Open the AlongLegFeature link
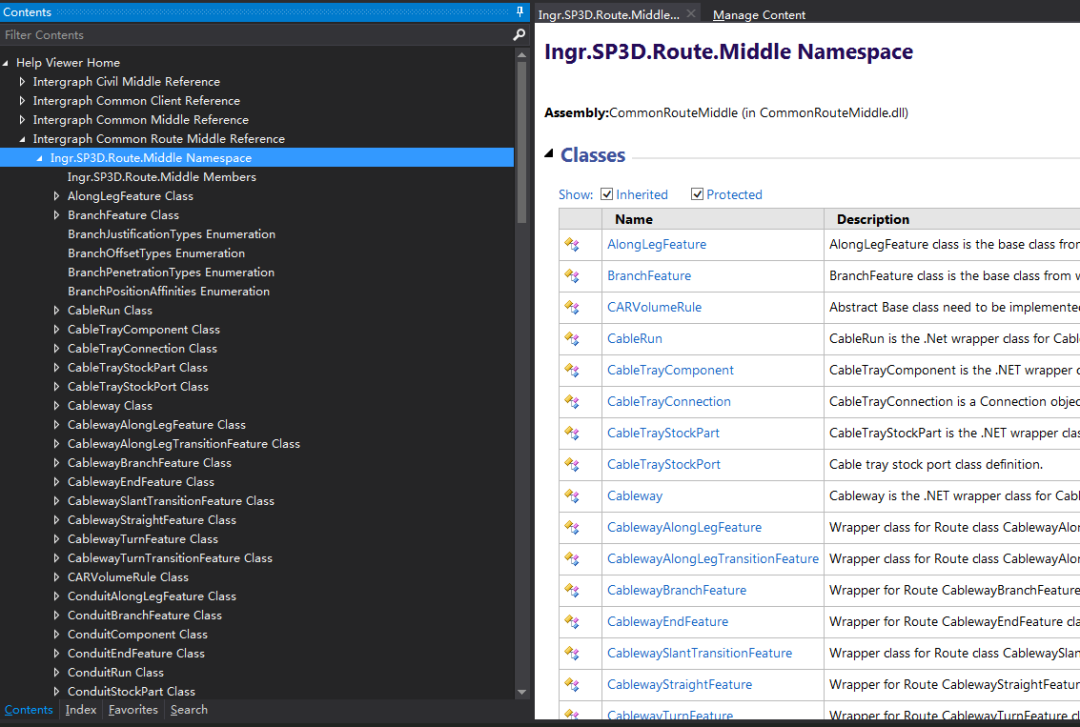This screenshot has width=1080, height=727. [656, 245]
